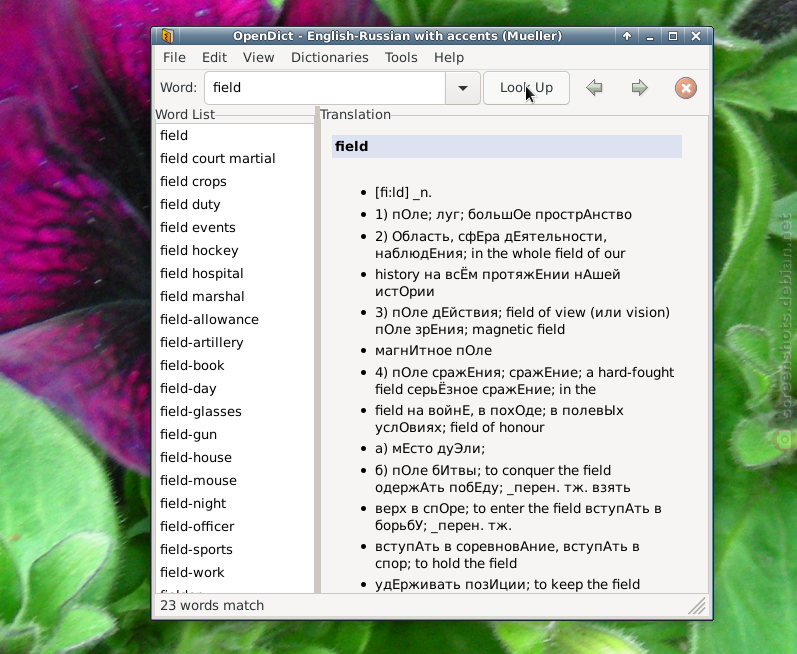The width and height of the screenshot is (797, 654).
Task: Select 'field crops' in the word list
Action: (235, 181)
